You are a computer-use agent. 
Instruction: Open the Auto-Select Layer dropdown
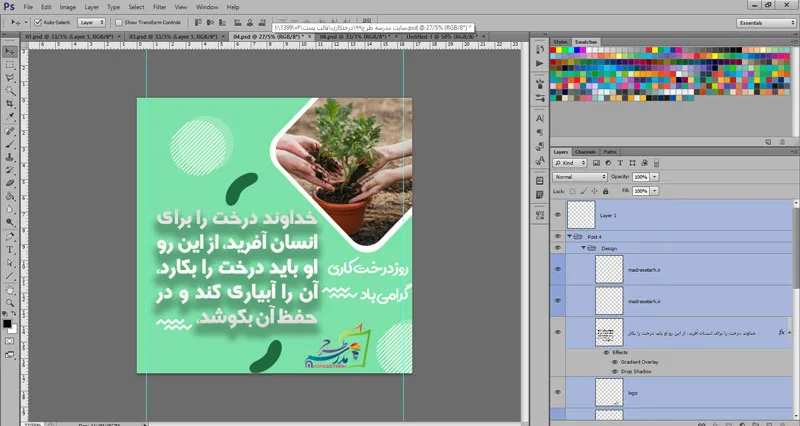coord(92,22)
